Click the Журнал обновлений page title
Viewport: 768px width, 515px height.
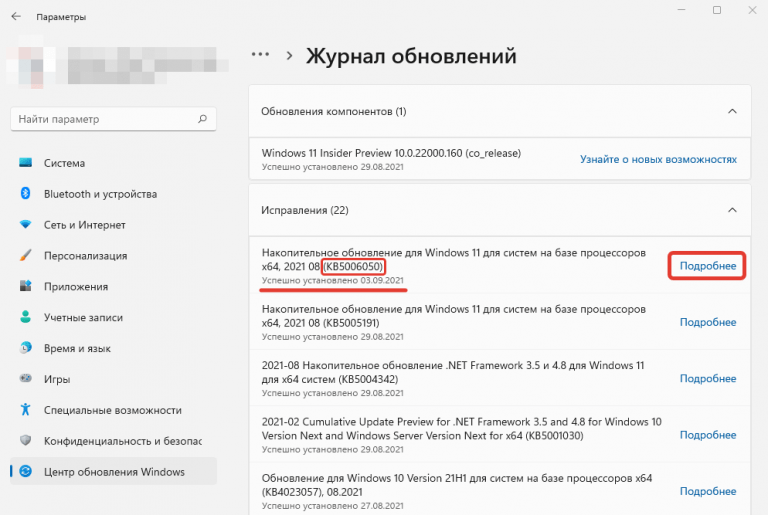tap(411, 56)
